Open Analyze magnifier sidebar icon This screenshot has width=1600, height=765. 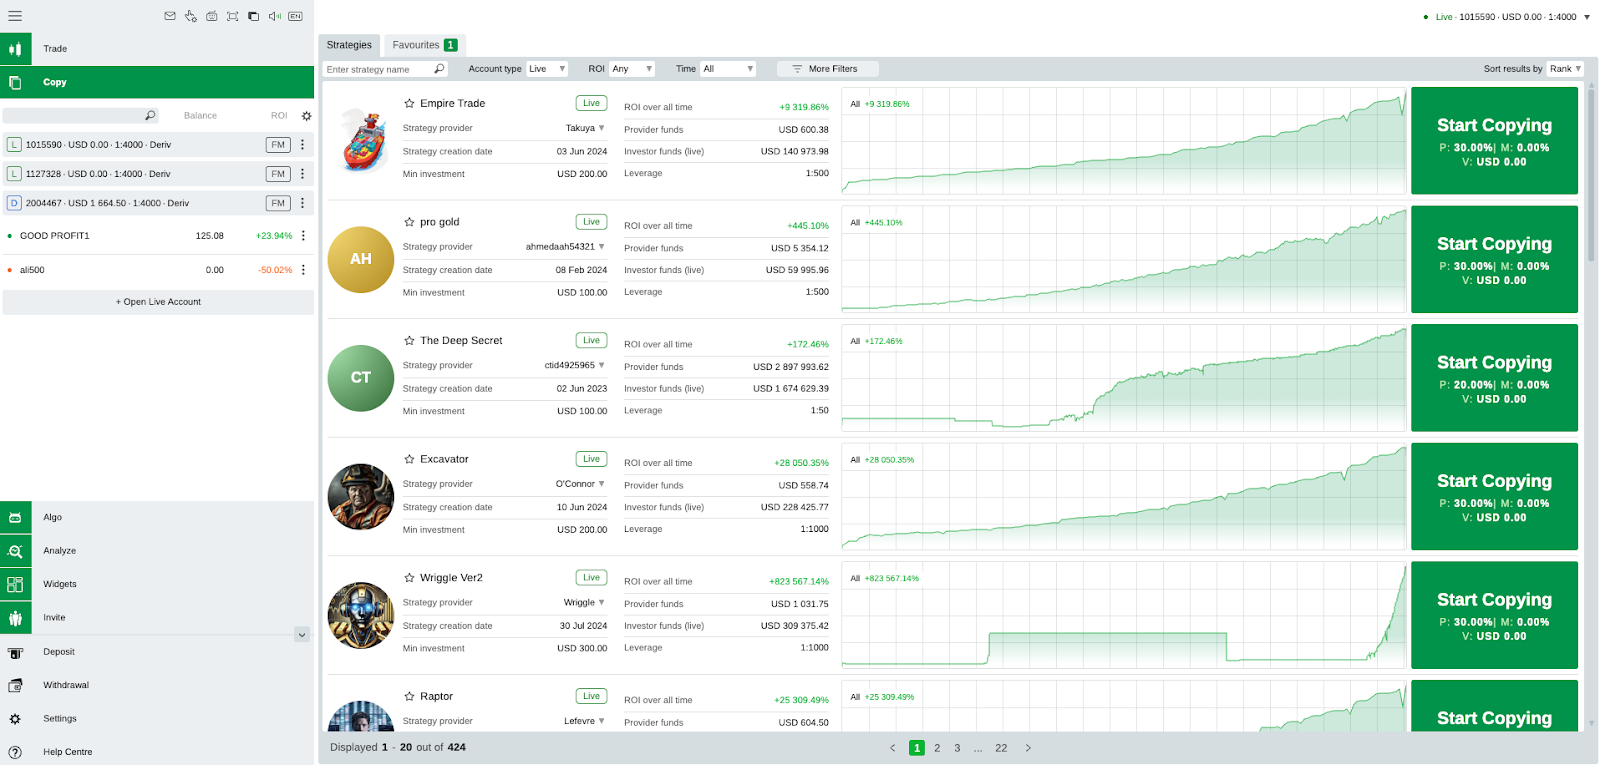point(16,551)
